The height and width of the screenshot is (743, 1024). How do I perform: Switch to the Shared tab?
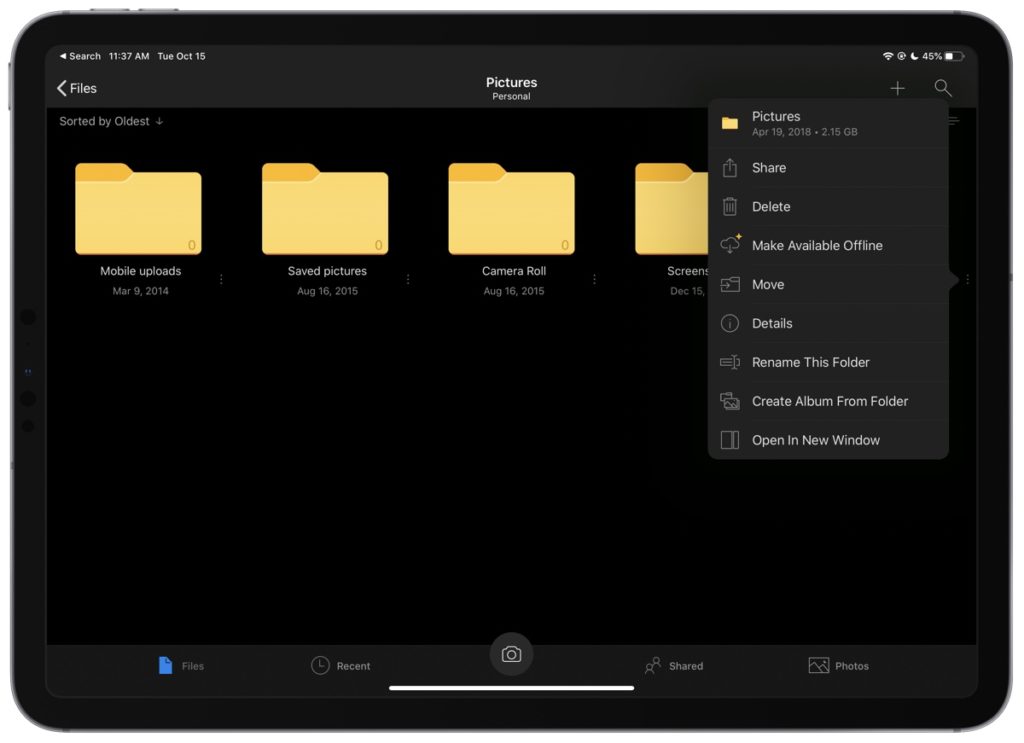click(674, 665)
